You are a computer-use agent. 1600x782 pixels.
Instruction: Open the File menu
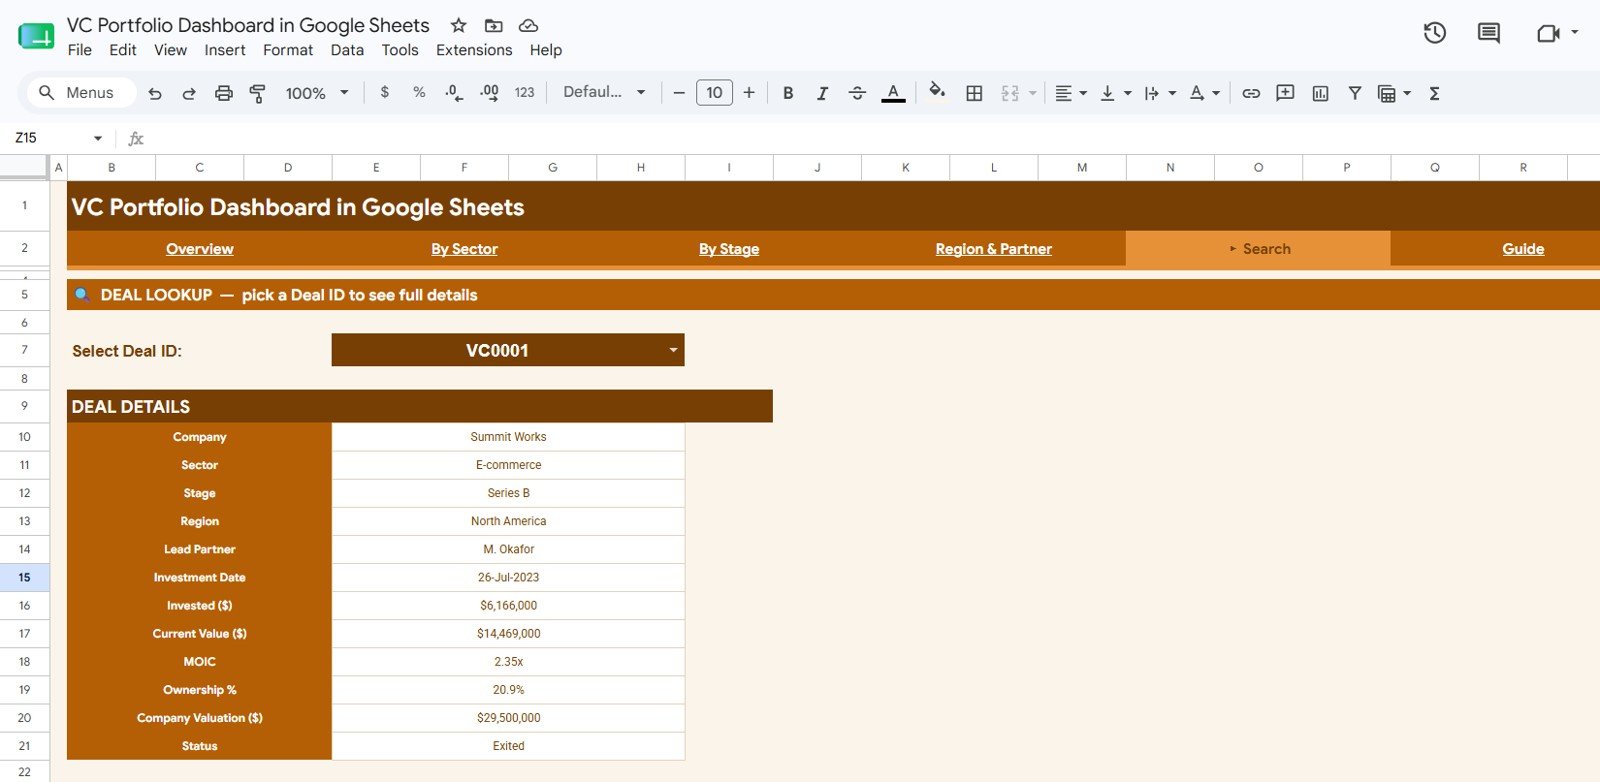pos(80,50)
